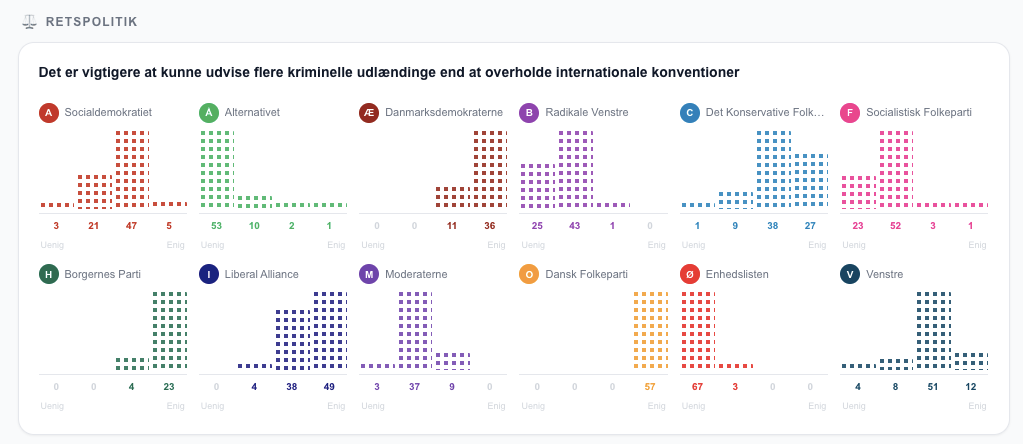Click the RETSPOLITIK section heading
The width and height of the screenshot is (1023, 444).
tap(91, 22)
